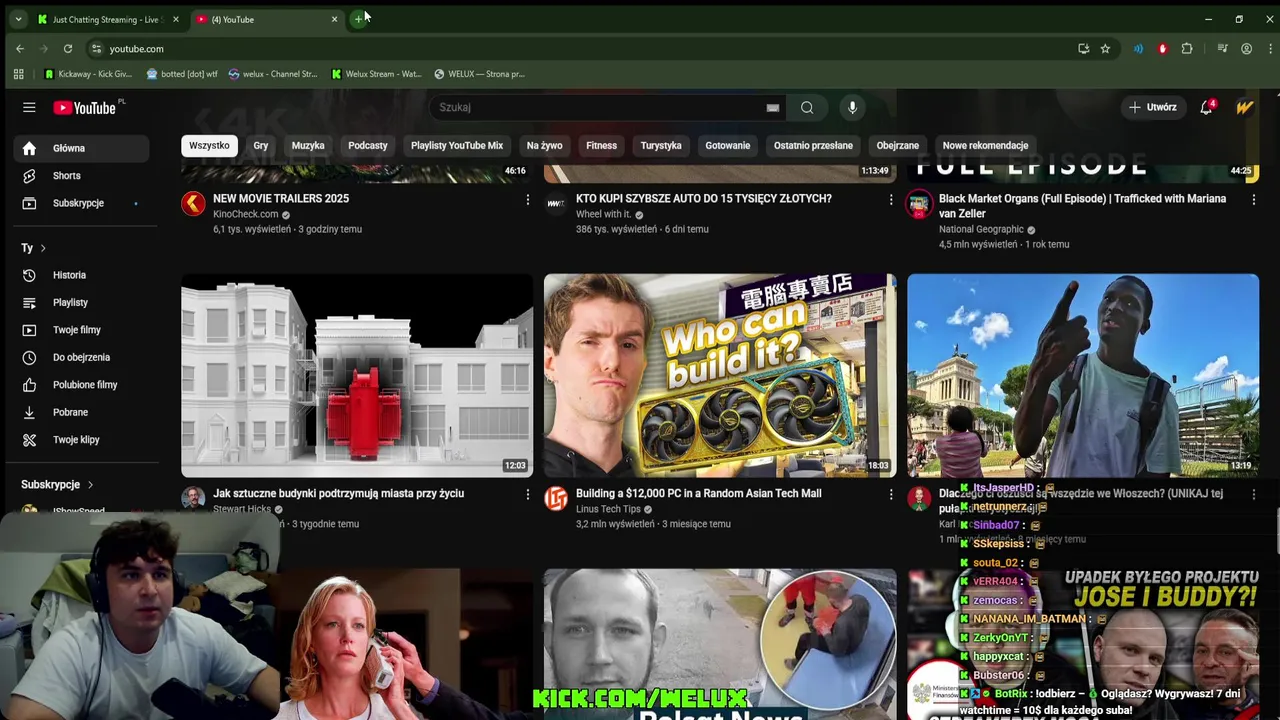Open National Geographic channel link
Image resolution: width=1280 pixels, height=720 pixels.
tap(981, 229)
